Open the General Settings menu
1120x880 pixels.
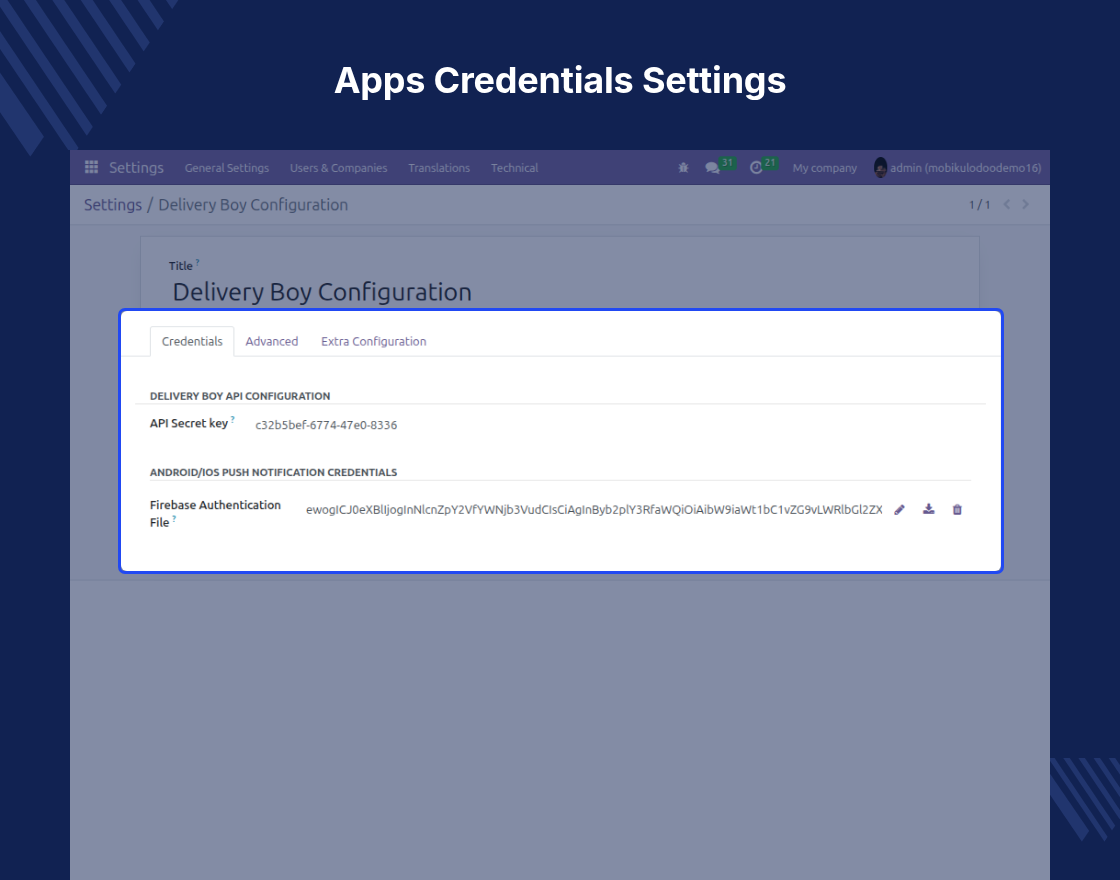tap(227, 168)
